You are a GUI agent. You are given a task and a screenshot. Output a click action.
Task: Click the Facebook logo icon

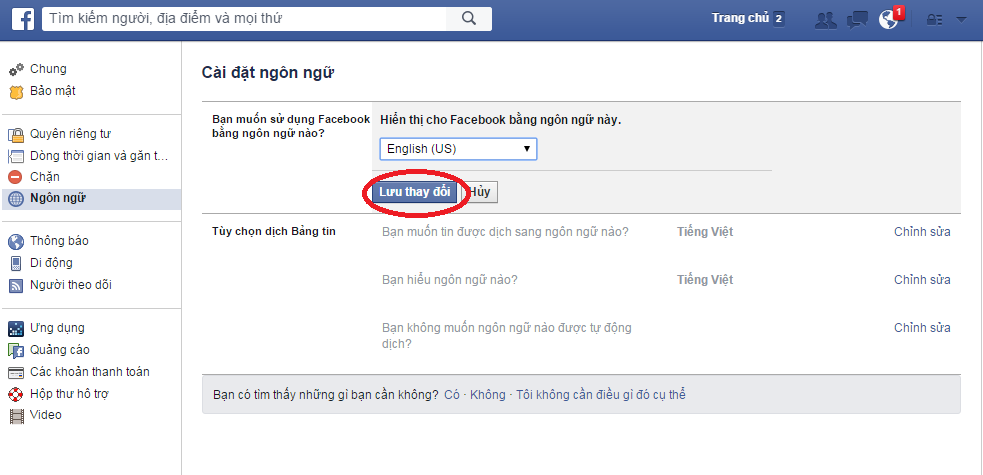[23, 19]
